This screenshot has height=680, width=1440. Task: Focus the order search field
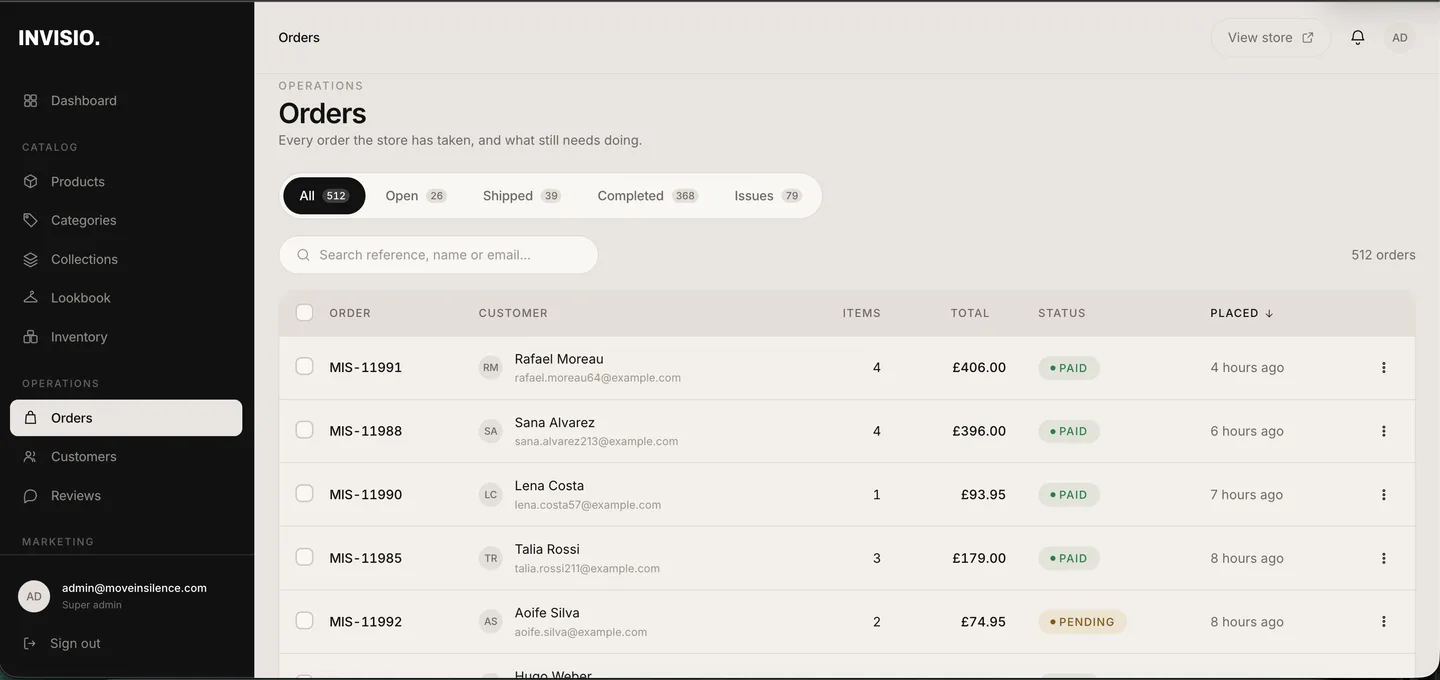coord(438,255)
